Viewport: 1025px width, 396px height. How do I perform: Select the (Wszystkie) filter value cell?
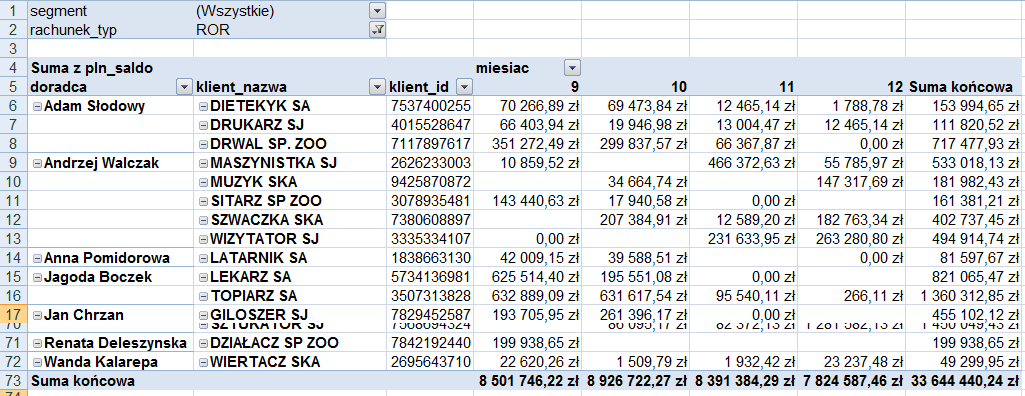click(x=290, y=11)
